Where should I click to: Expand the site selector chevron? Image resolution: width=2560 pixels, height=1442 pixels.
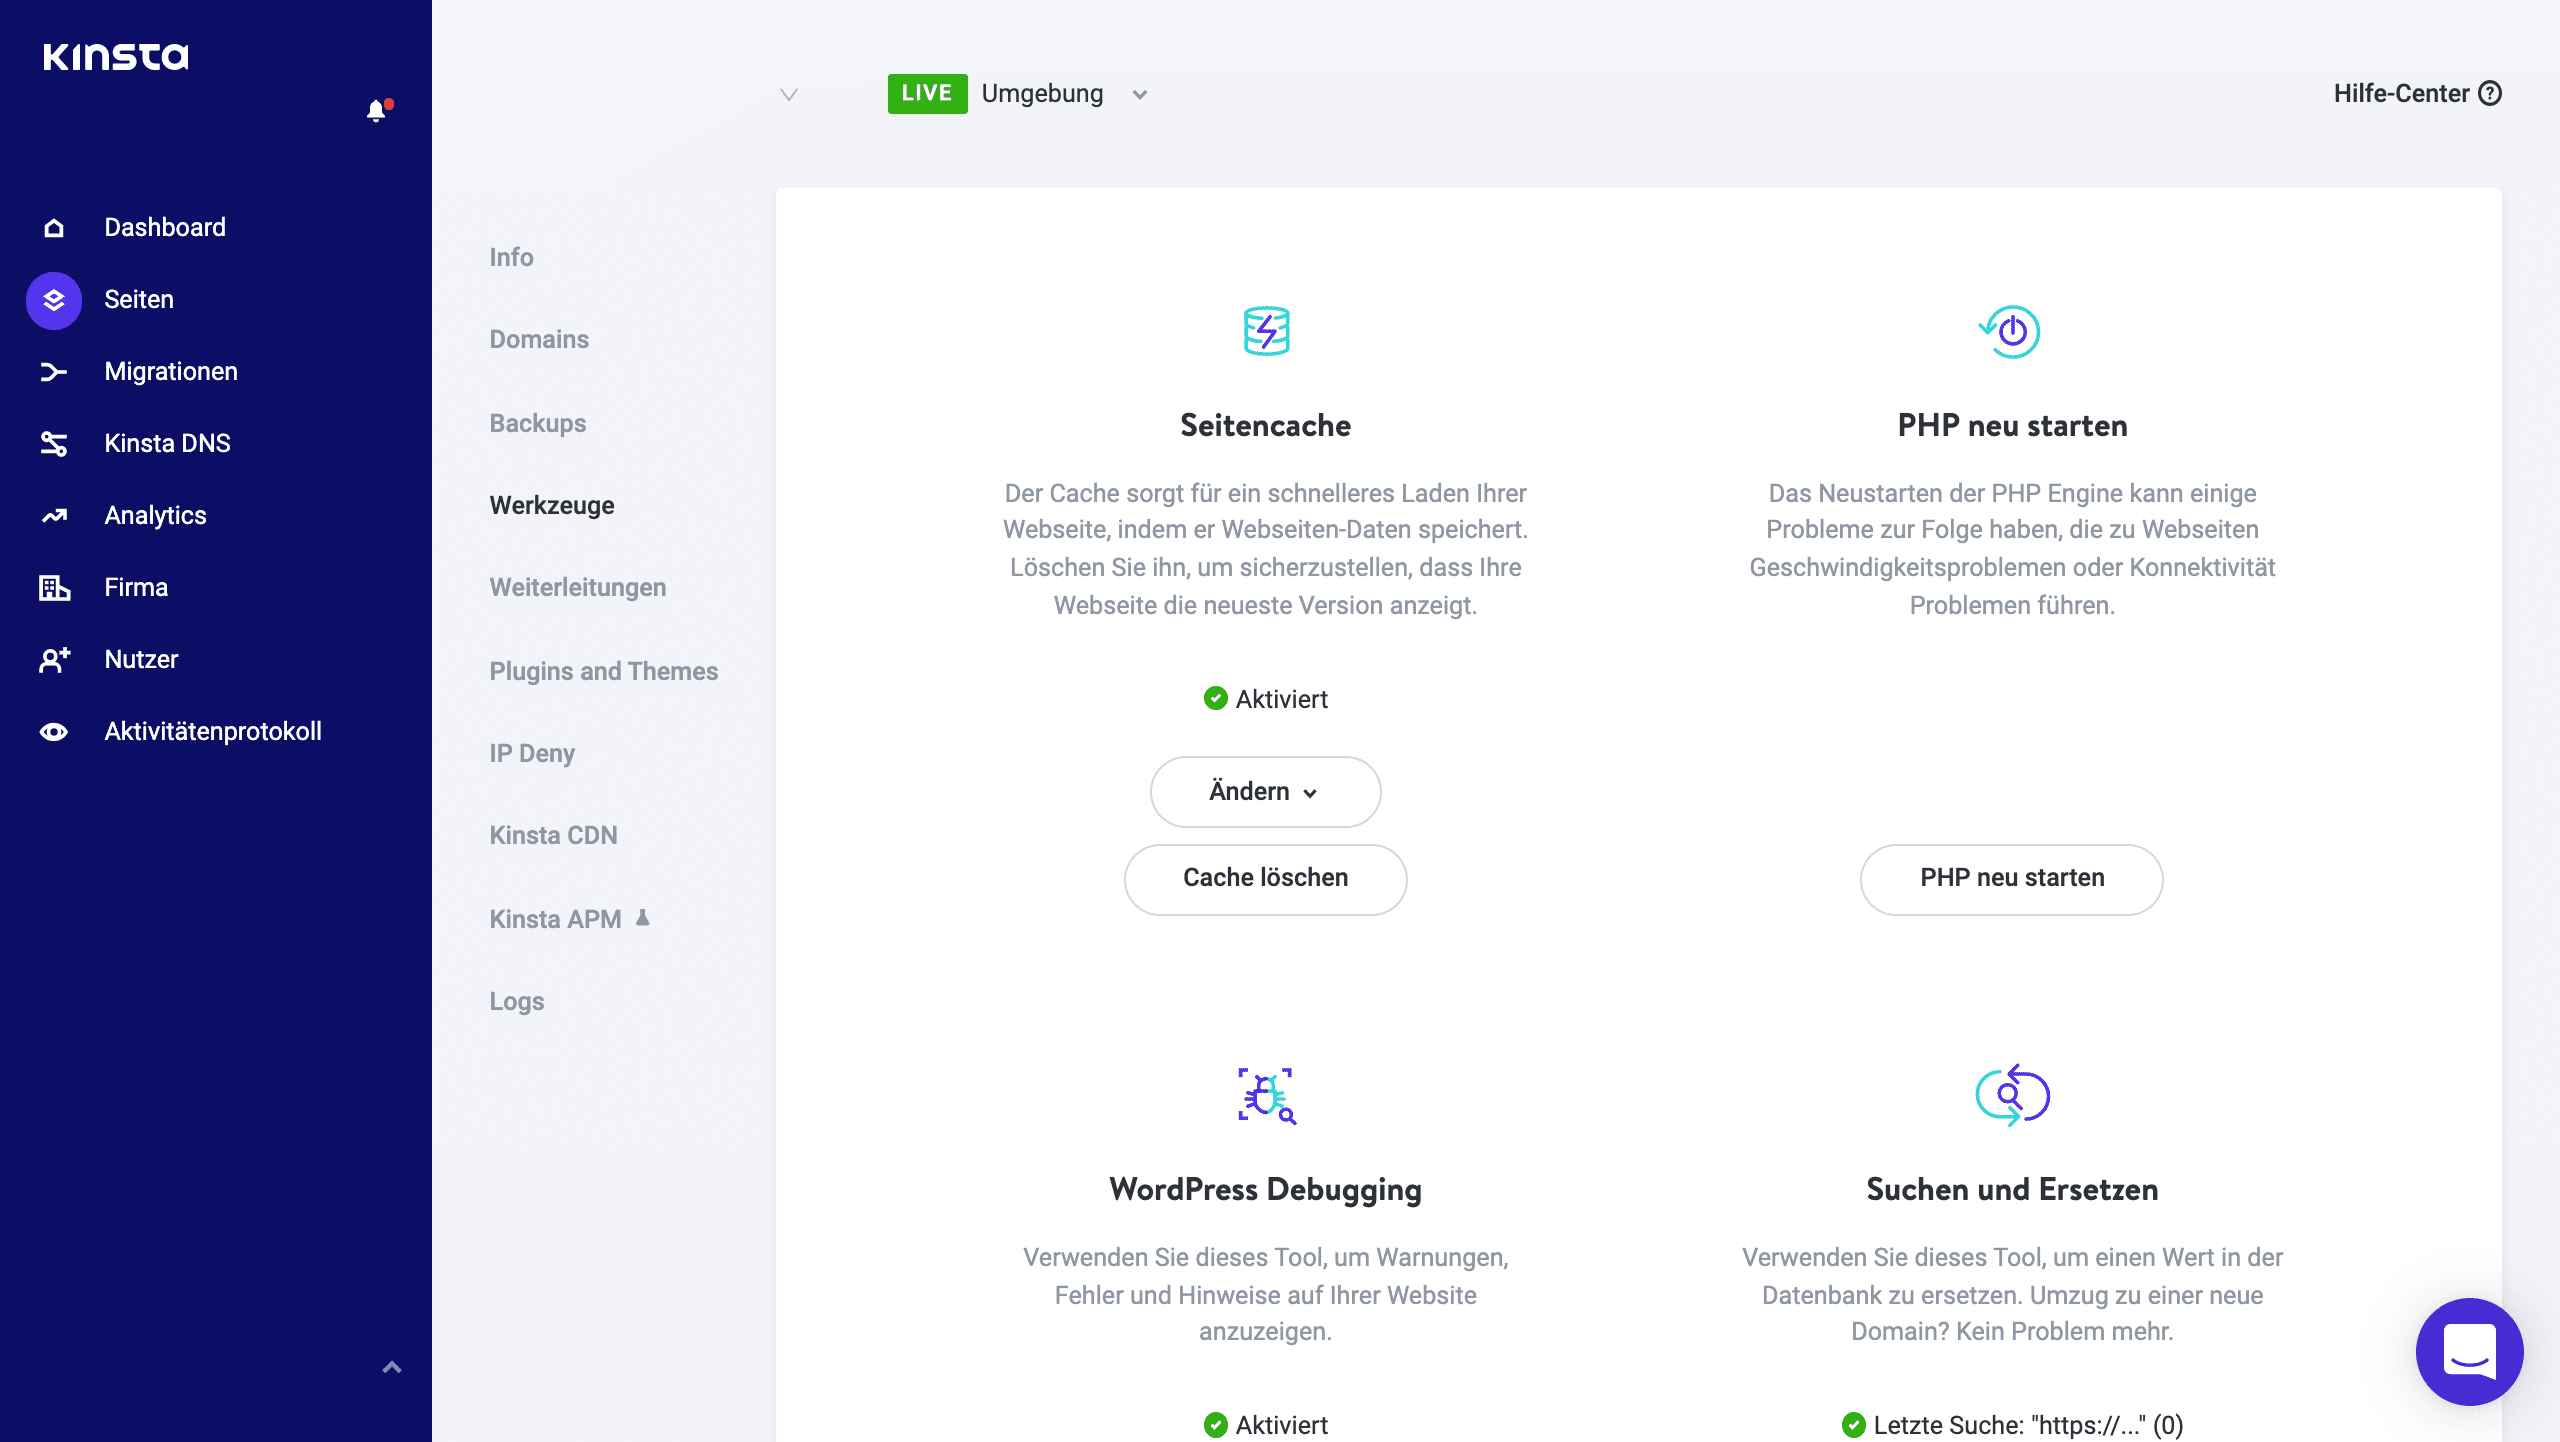pos(789,95)
